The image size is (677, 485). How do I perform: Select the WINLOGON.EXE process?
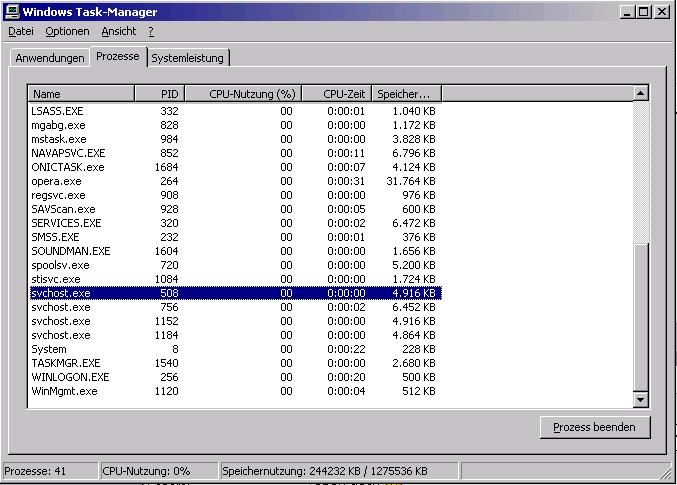tap(235, 377)
